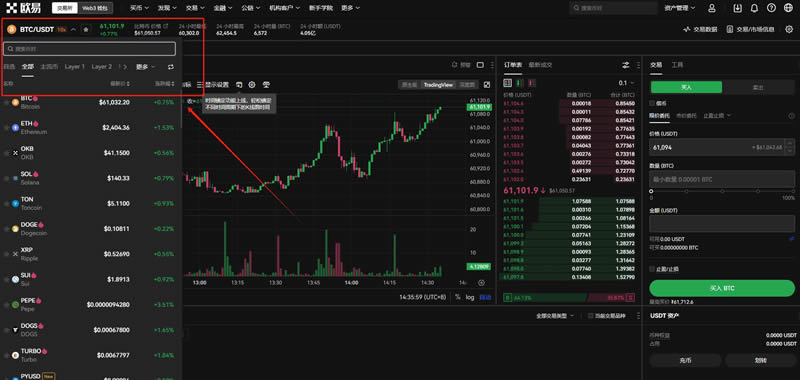Open the Tools tab in trade panel
This screenshot has height=380, width=800.
(x=677, y=65)
